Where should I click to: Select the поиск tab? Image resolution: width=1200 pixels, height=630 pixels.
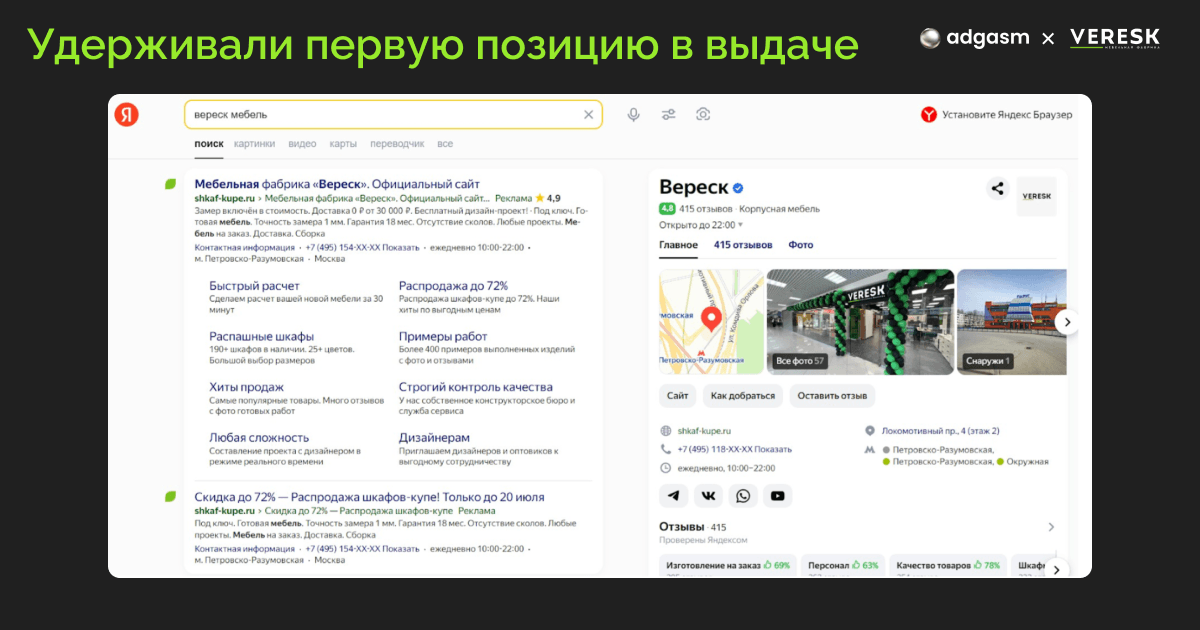tap(209, 144)
